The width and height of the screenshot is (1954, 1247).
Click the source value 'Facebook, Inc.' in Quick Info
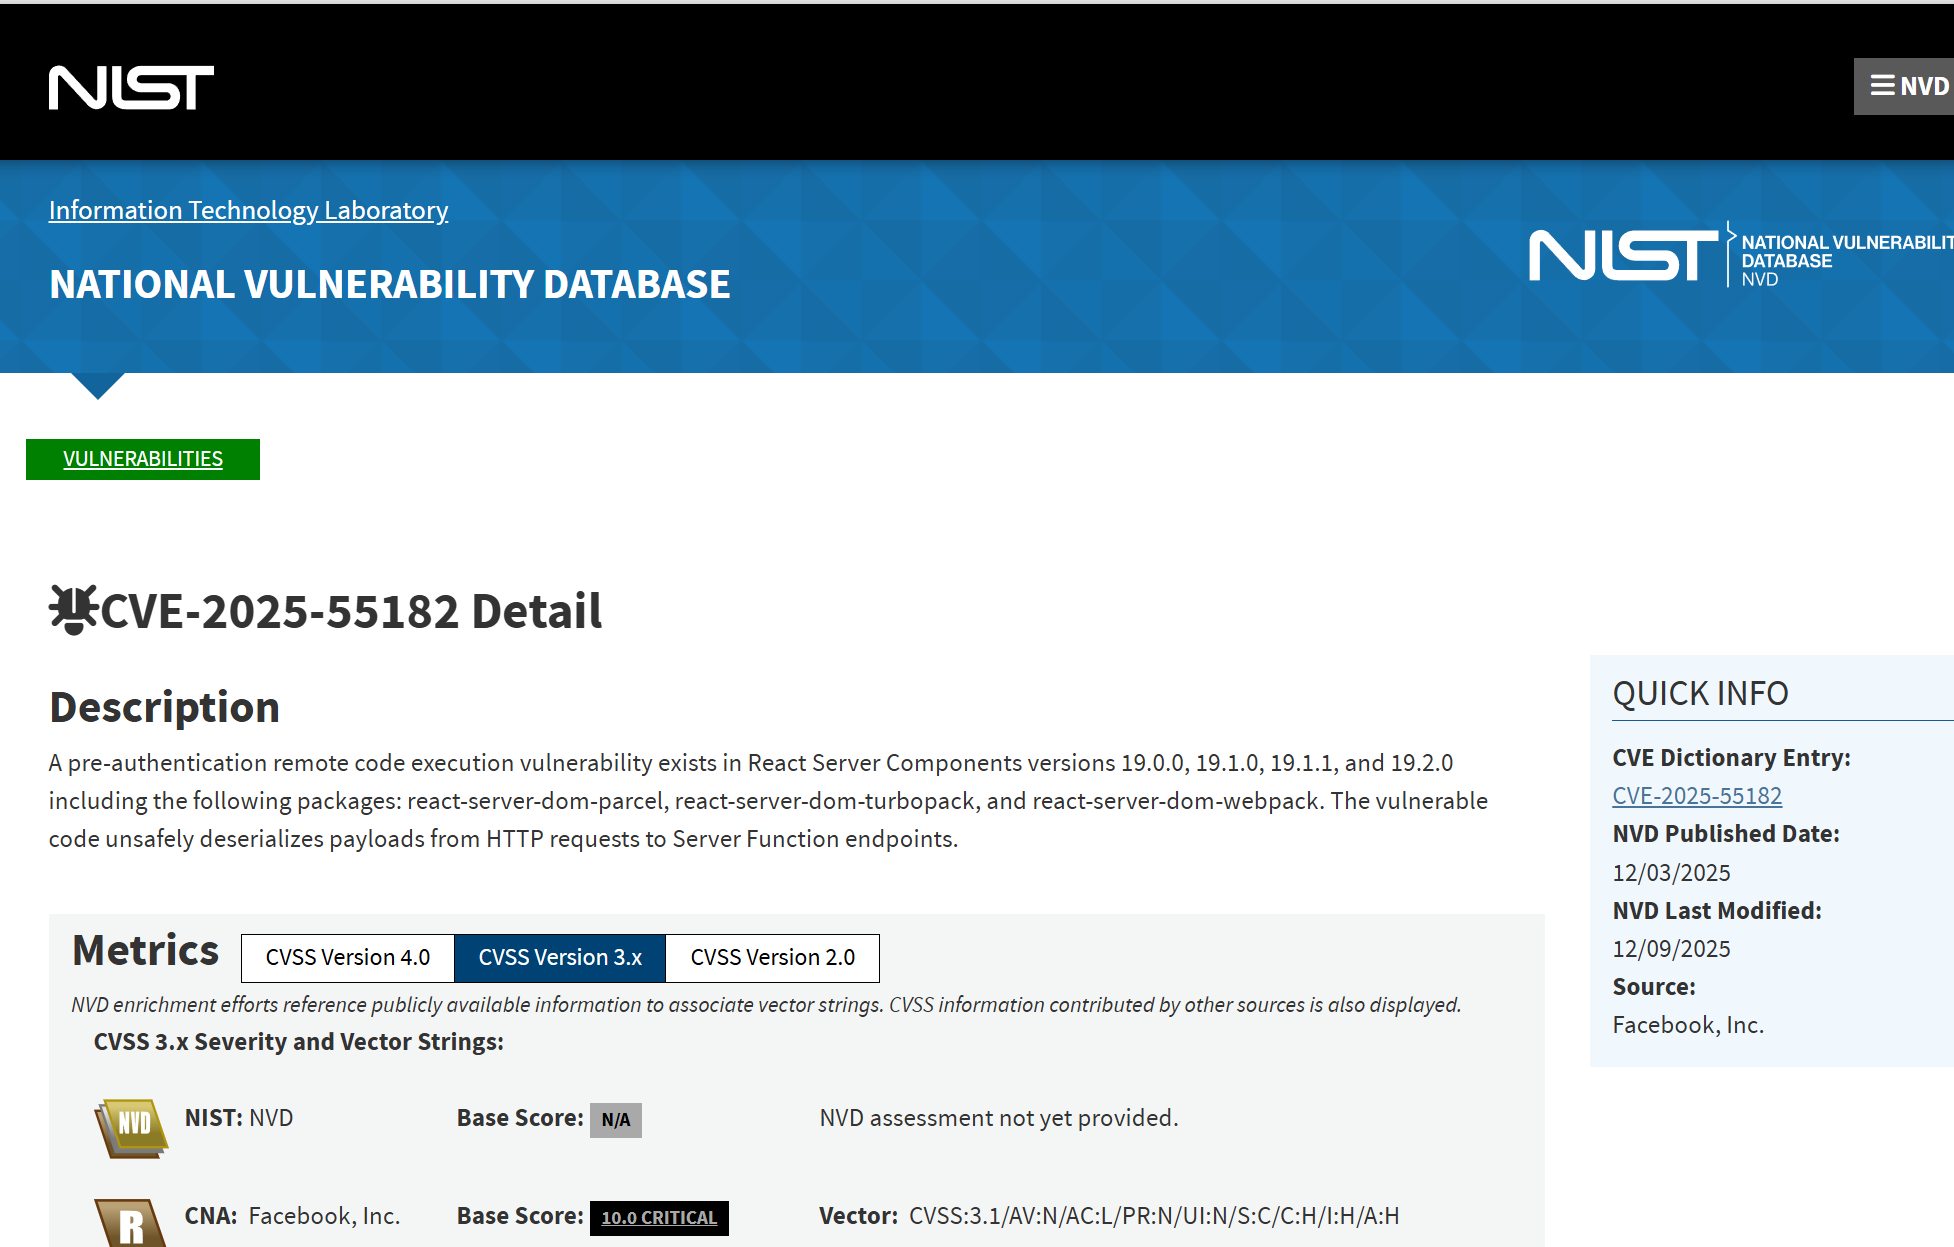coord(1688,1025)
